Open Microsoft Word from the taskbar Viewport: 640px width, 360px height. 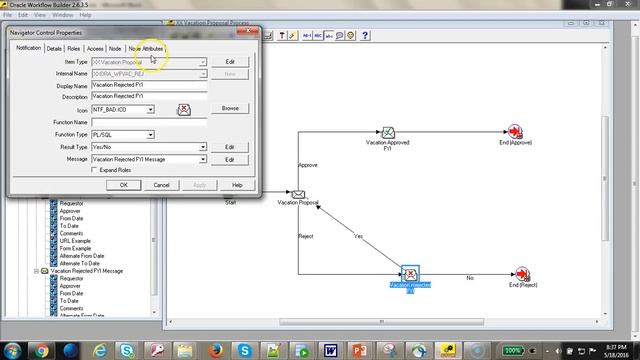[x=330, y=351]
